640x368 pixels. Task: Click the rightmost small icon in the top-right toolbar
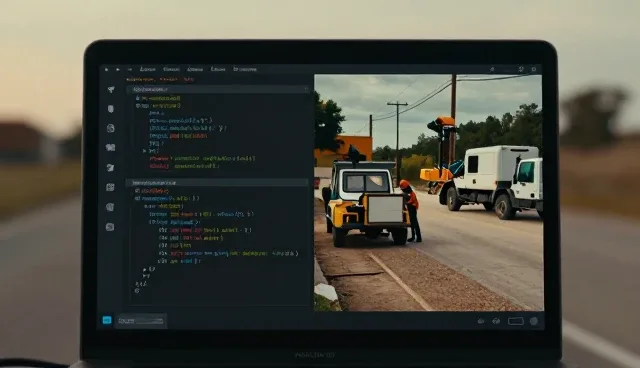533,69
